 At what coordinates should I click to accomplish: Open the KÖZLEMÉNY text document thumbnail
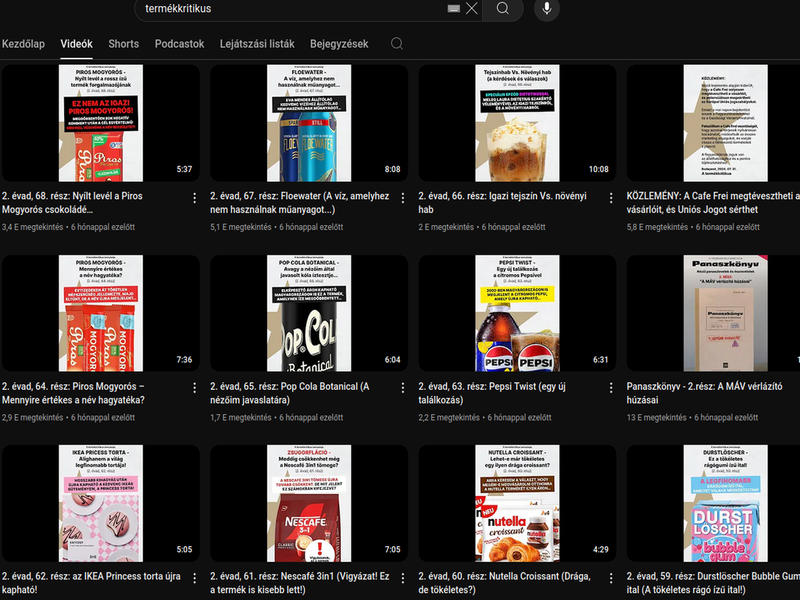[x=713, y=123]
